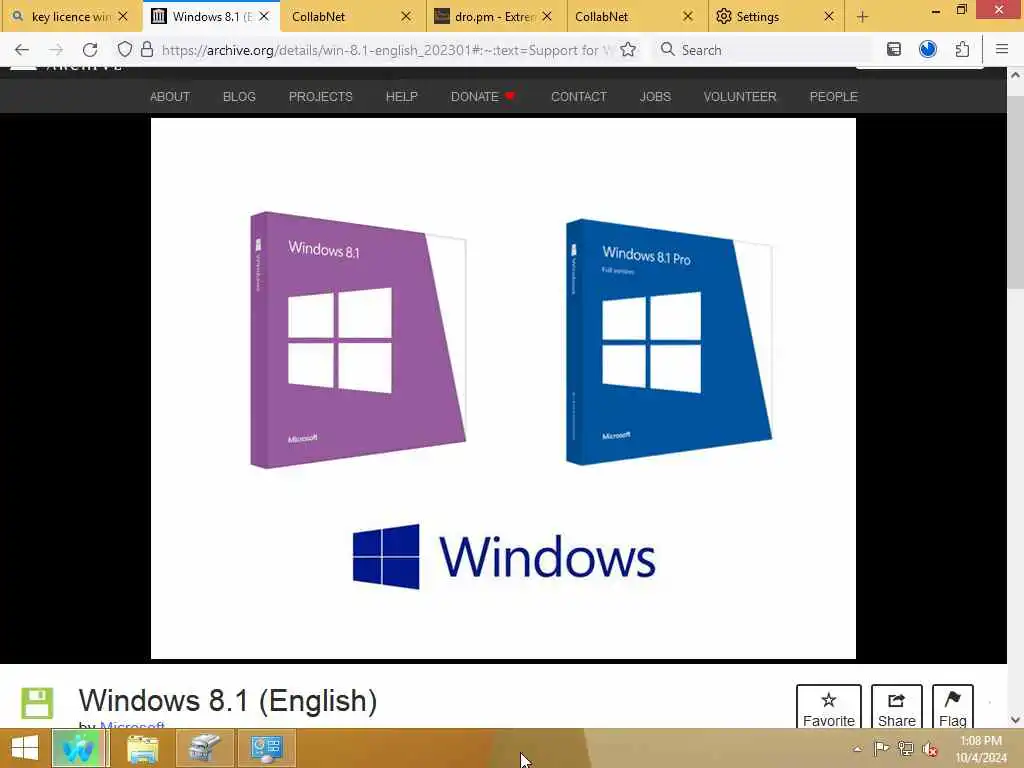
Task: Click the vertical scrollbar thumb
Action: click(x=1015, y=193)
